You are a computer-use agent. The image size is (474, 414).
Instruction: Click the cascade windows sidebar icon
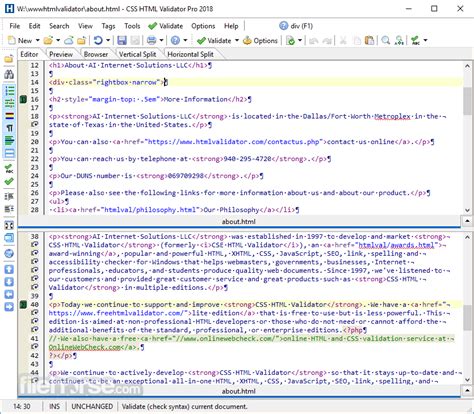click(9, 238)
